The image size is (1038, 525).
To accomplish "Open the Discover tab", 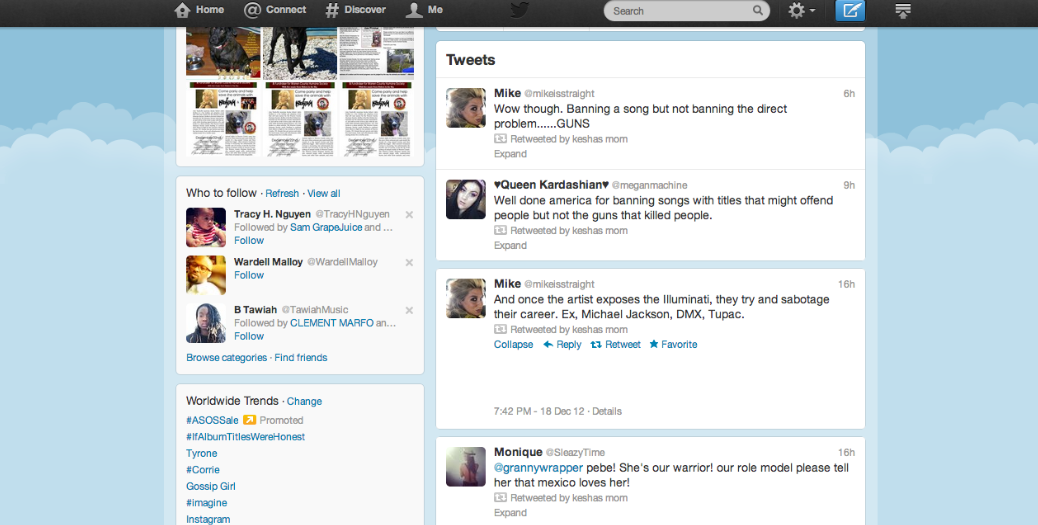I will click(355, 10).
